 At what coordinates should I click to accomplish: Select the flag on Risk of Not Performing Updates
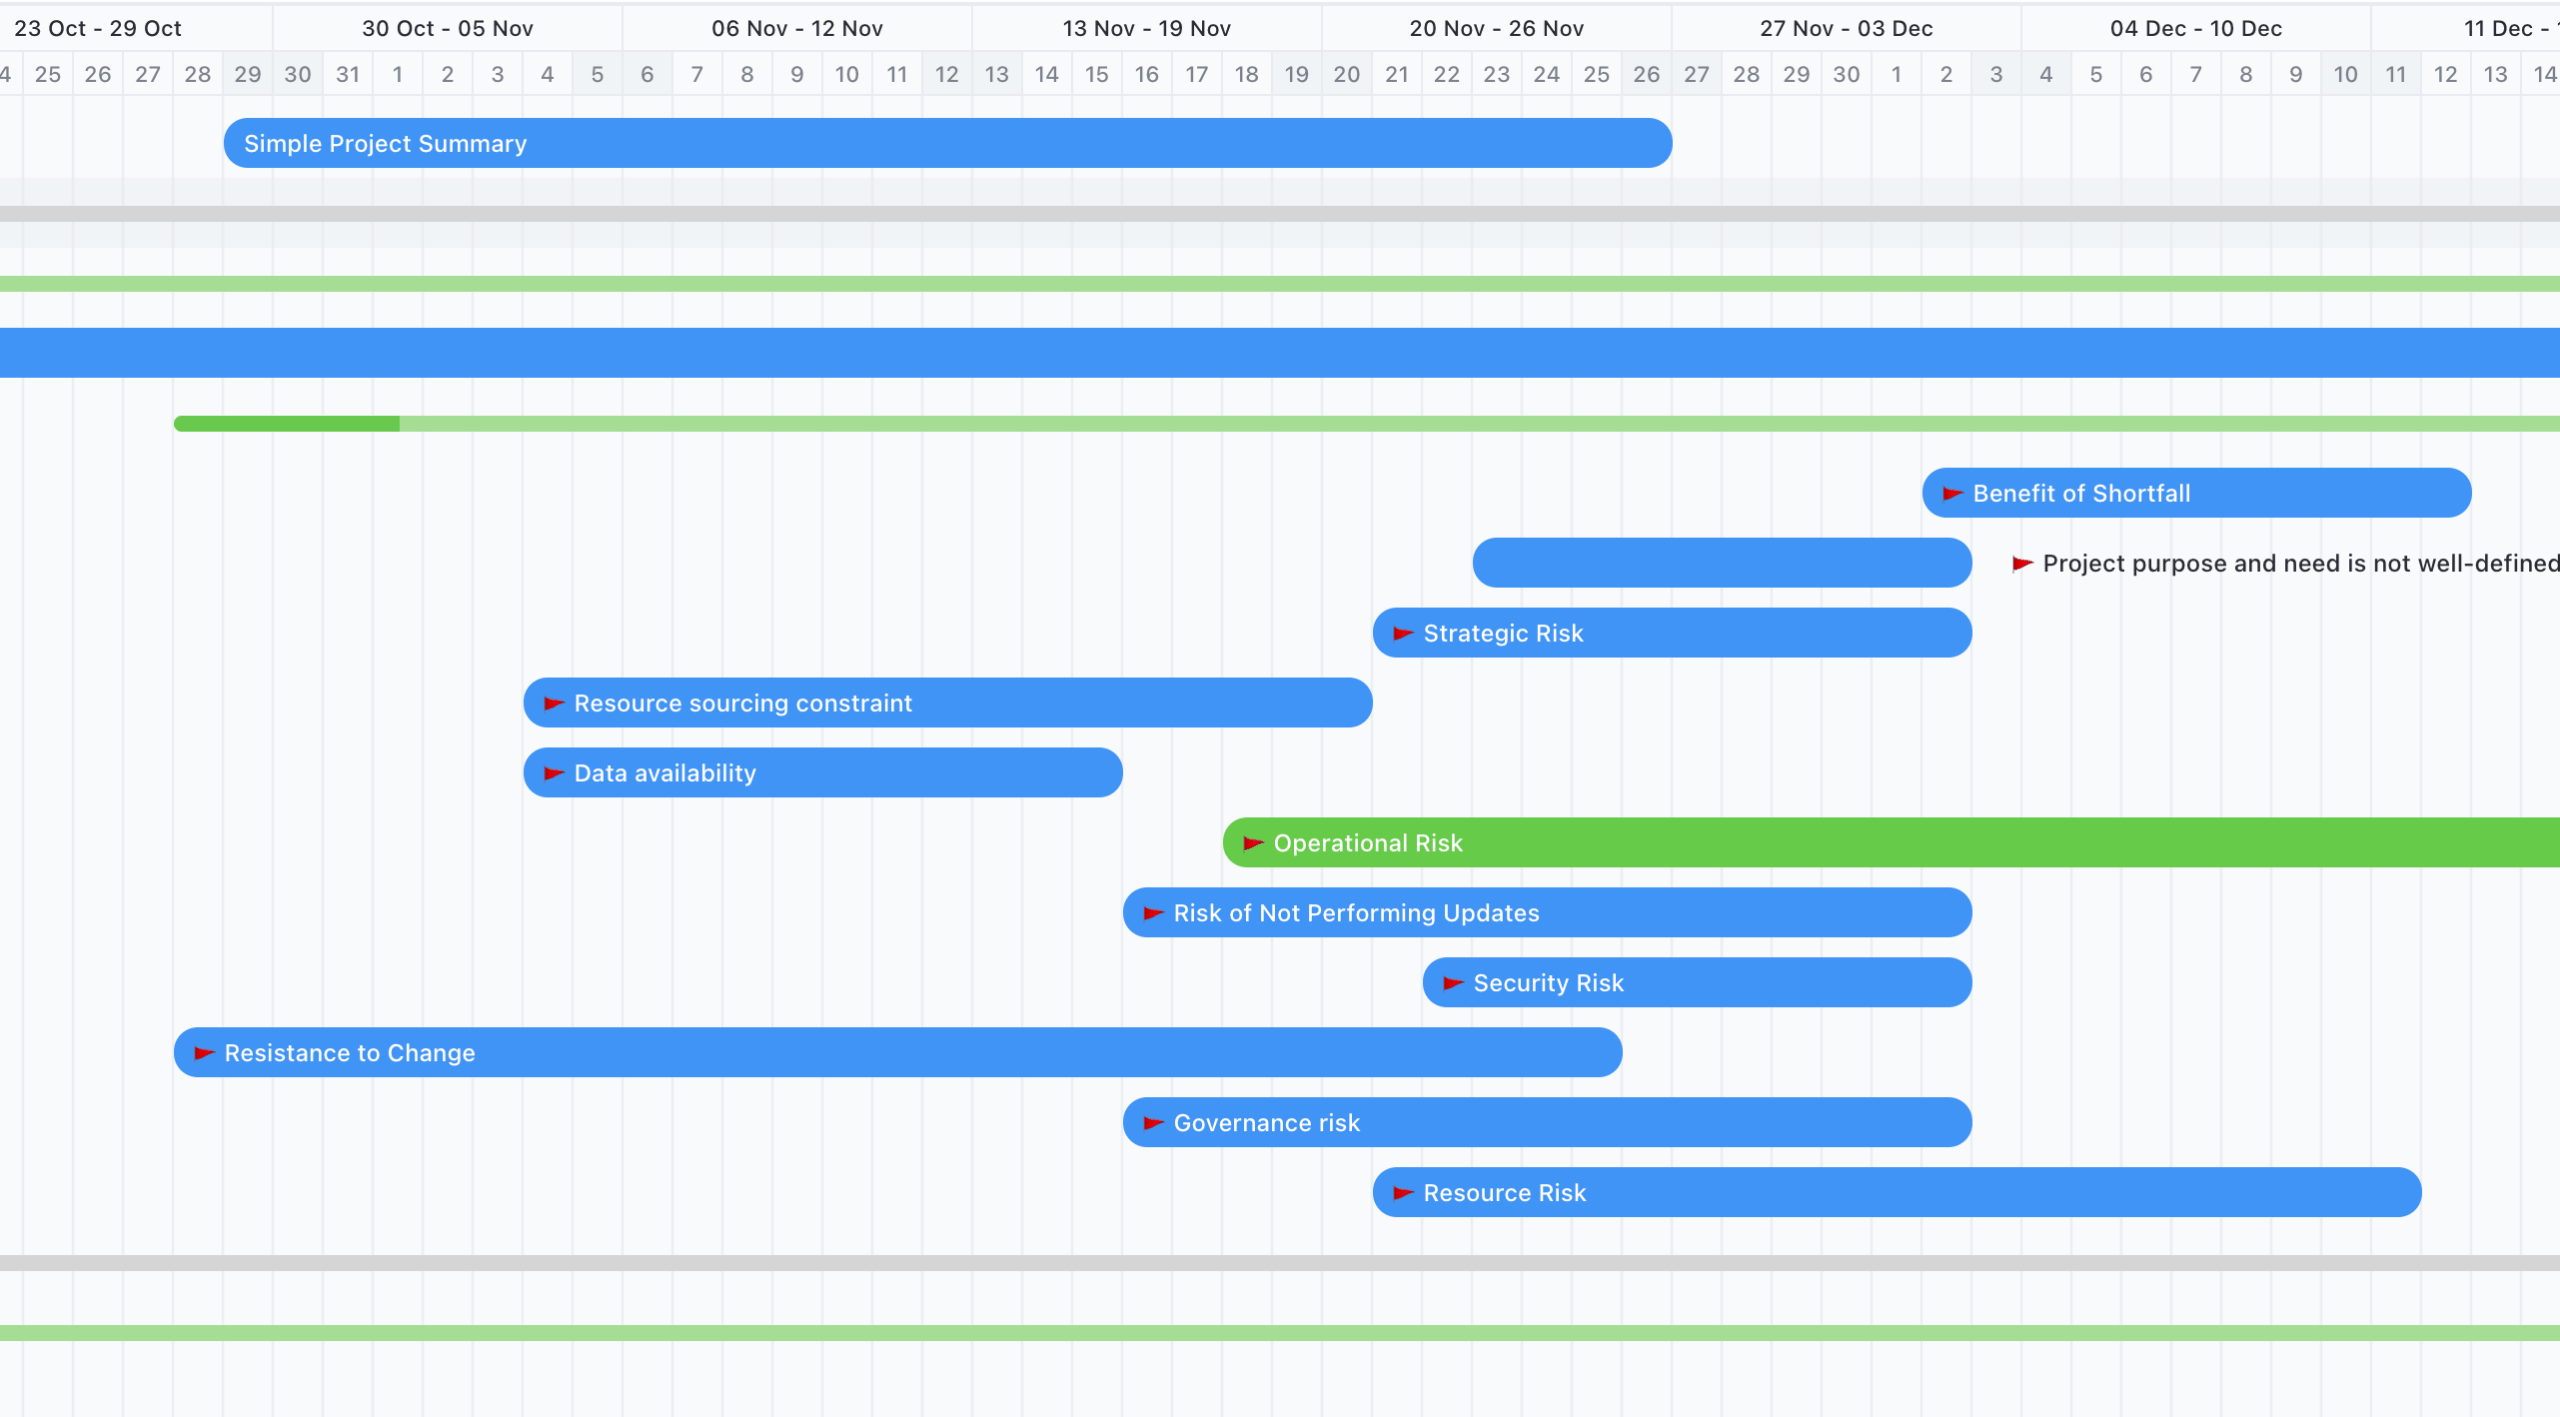(1150, 912)
